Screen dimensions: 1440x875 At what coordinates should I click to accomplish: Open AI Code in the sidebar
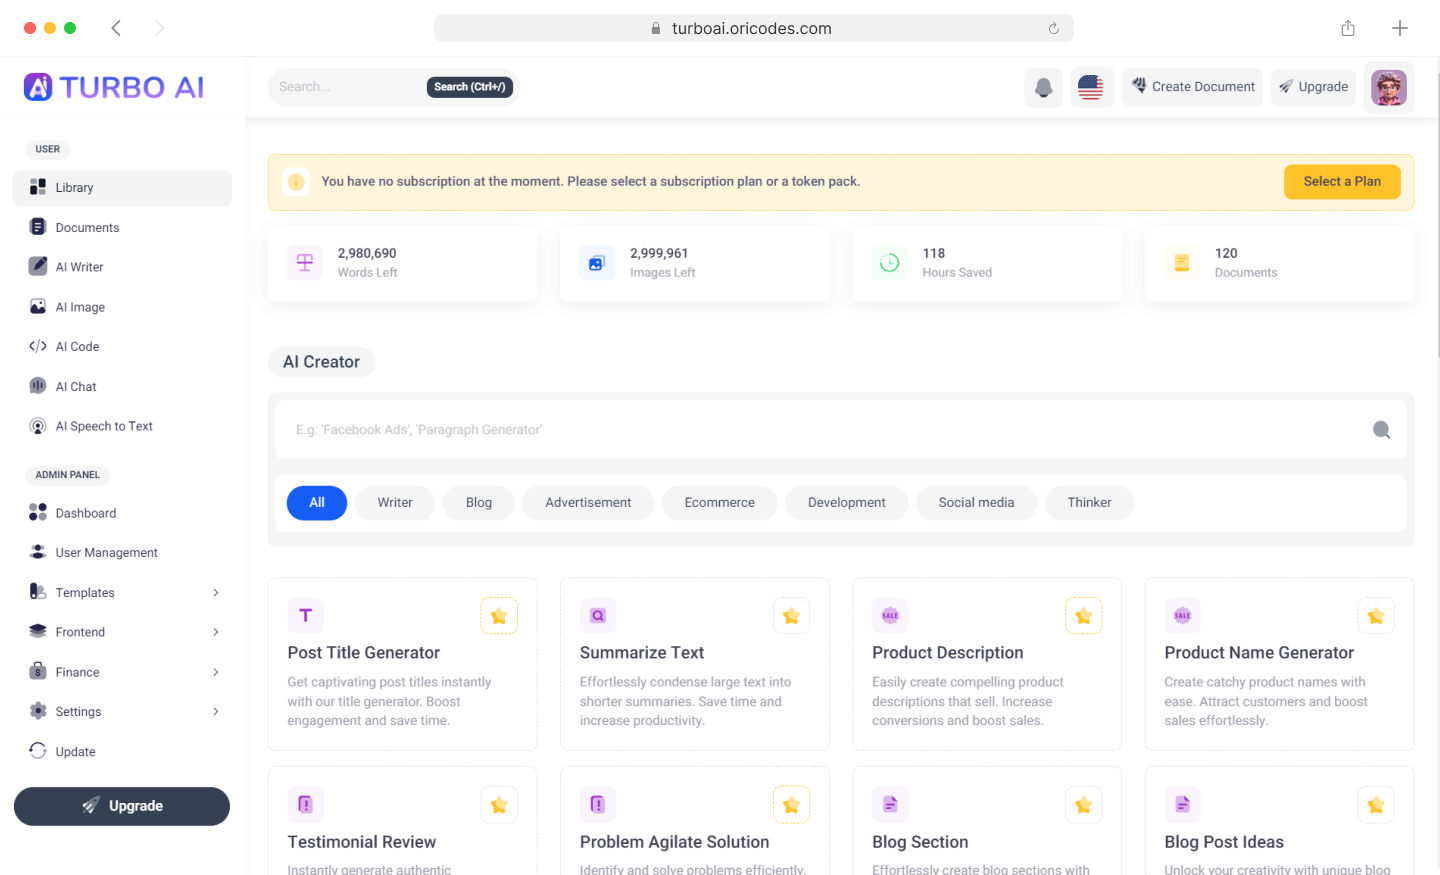pyautogui.click(x=77, y=347)
